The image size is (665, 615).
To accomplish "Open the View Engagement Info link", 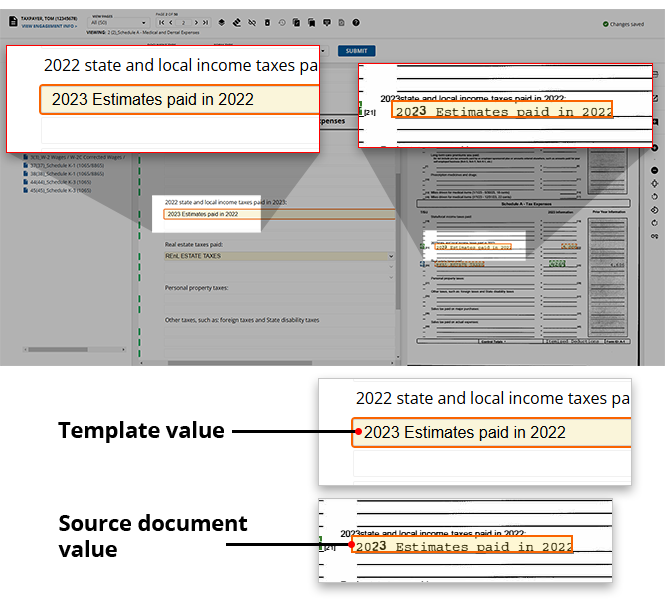I will pyautogui.click(x=49, y=26).
